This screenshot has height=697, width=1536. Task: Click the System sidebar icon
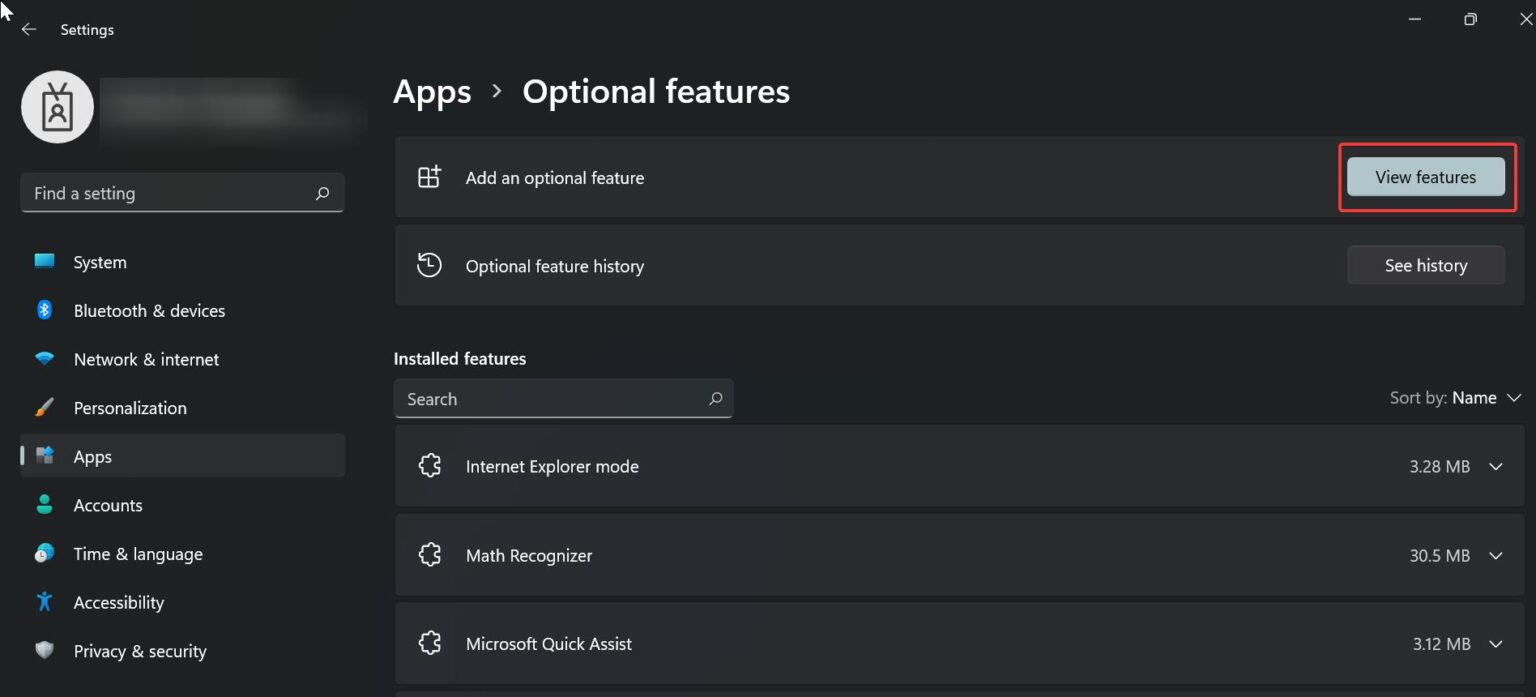pos(44,261)
